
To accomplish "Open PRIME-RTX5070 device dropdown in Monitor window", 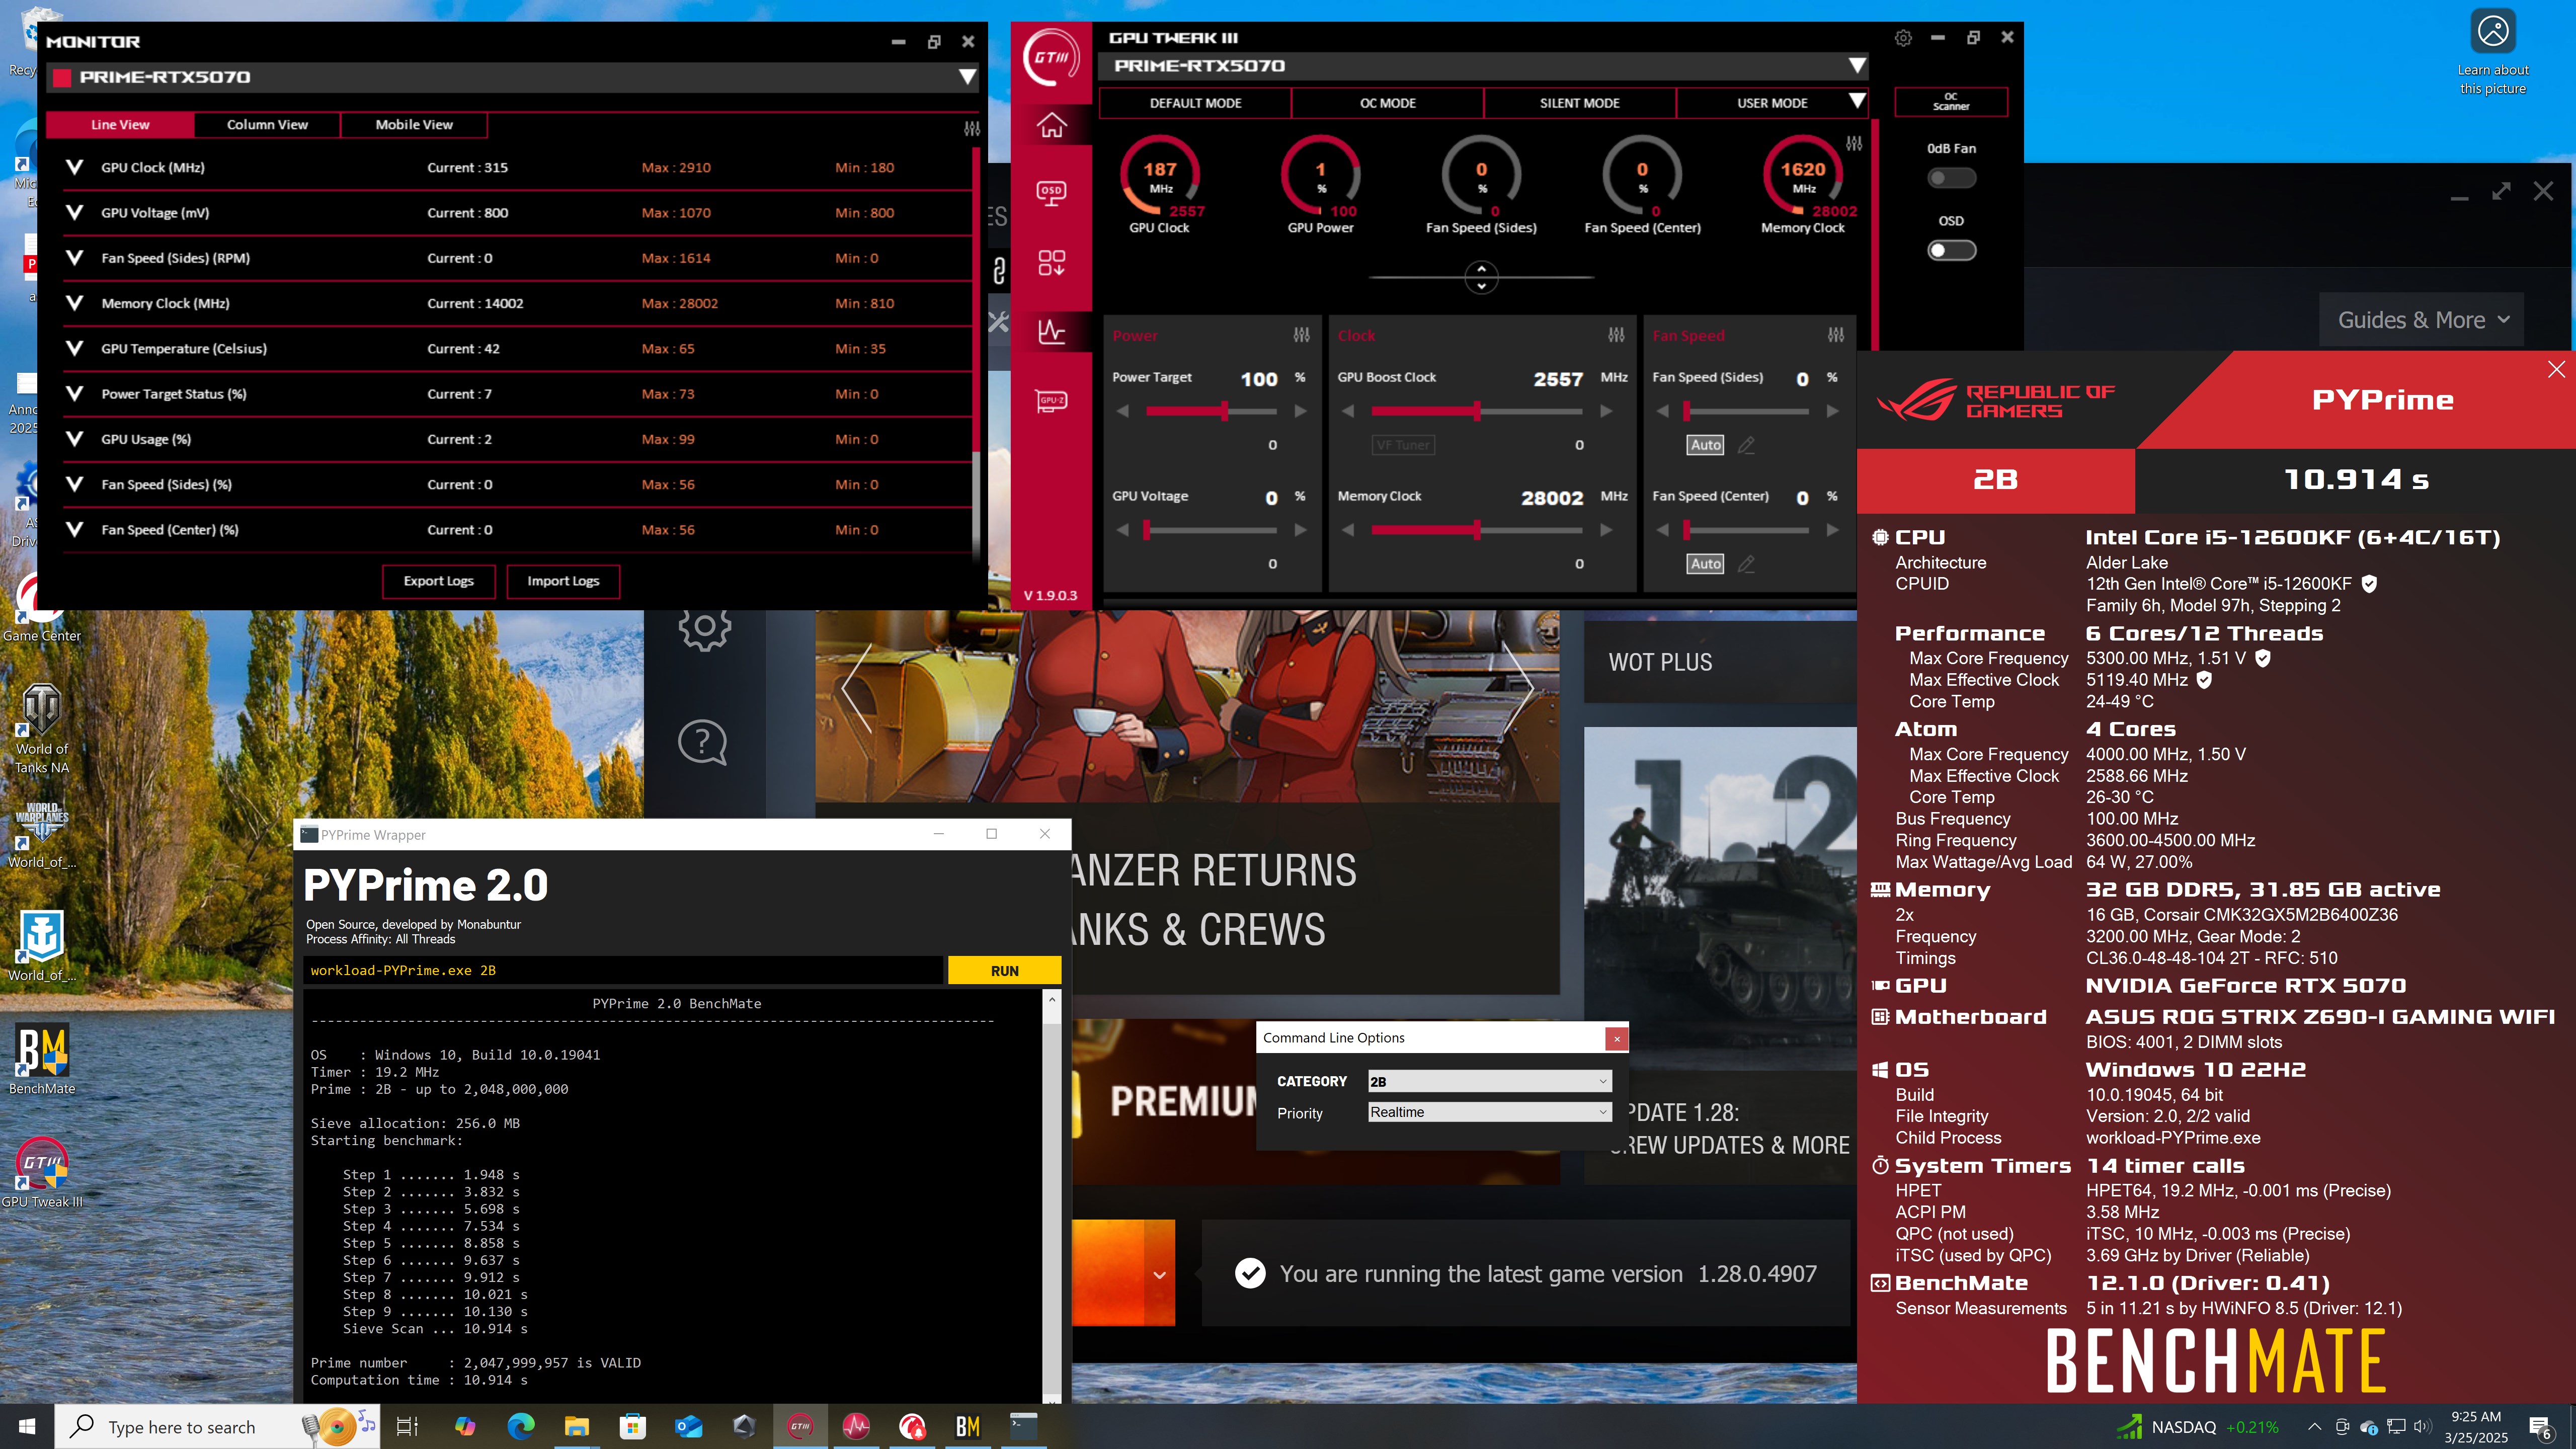I will [x=967, y=77].
